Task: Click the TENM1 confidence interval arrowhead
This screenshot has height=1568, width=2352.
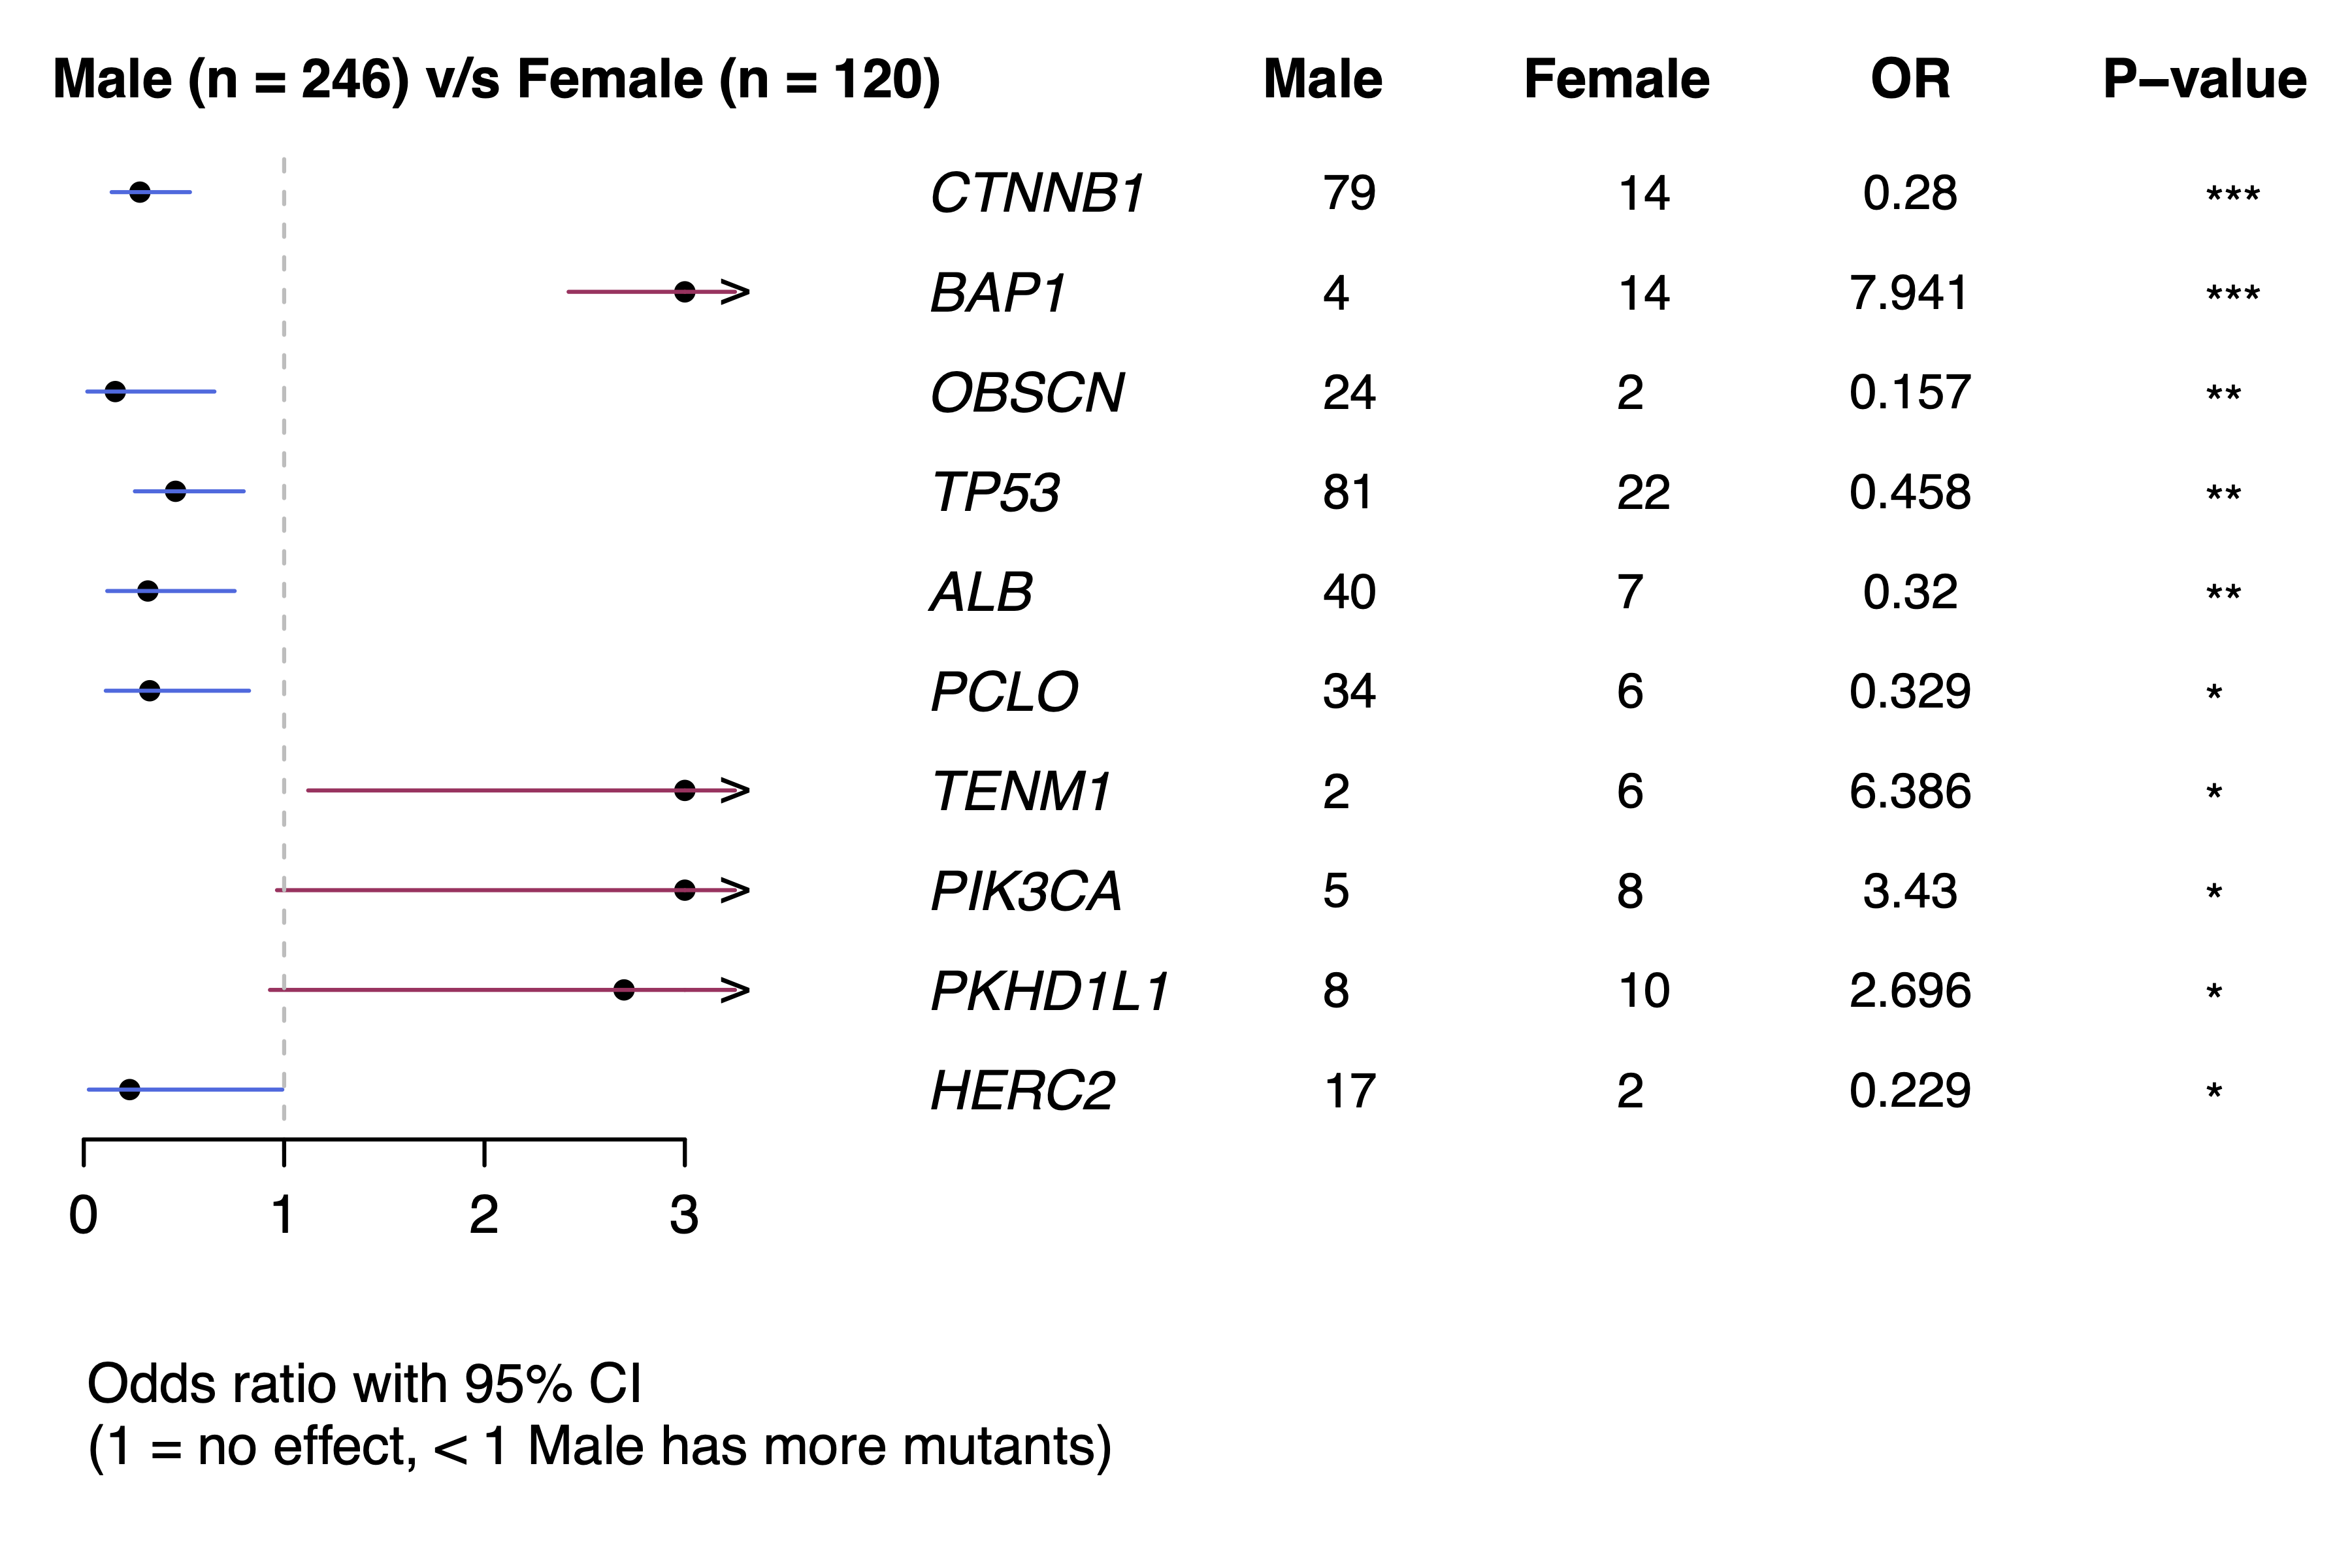Action: pyautogui.click(x=737, y=791)
